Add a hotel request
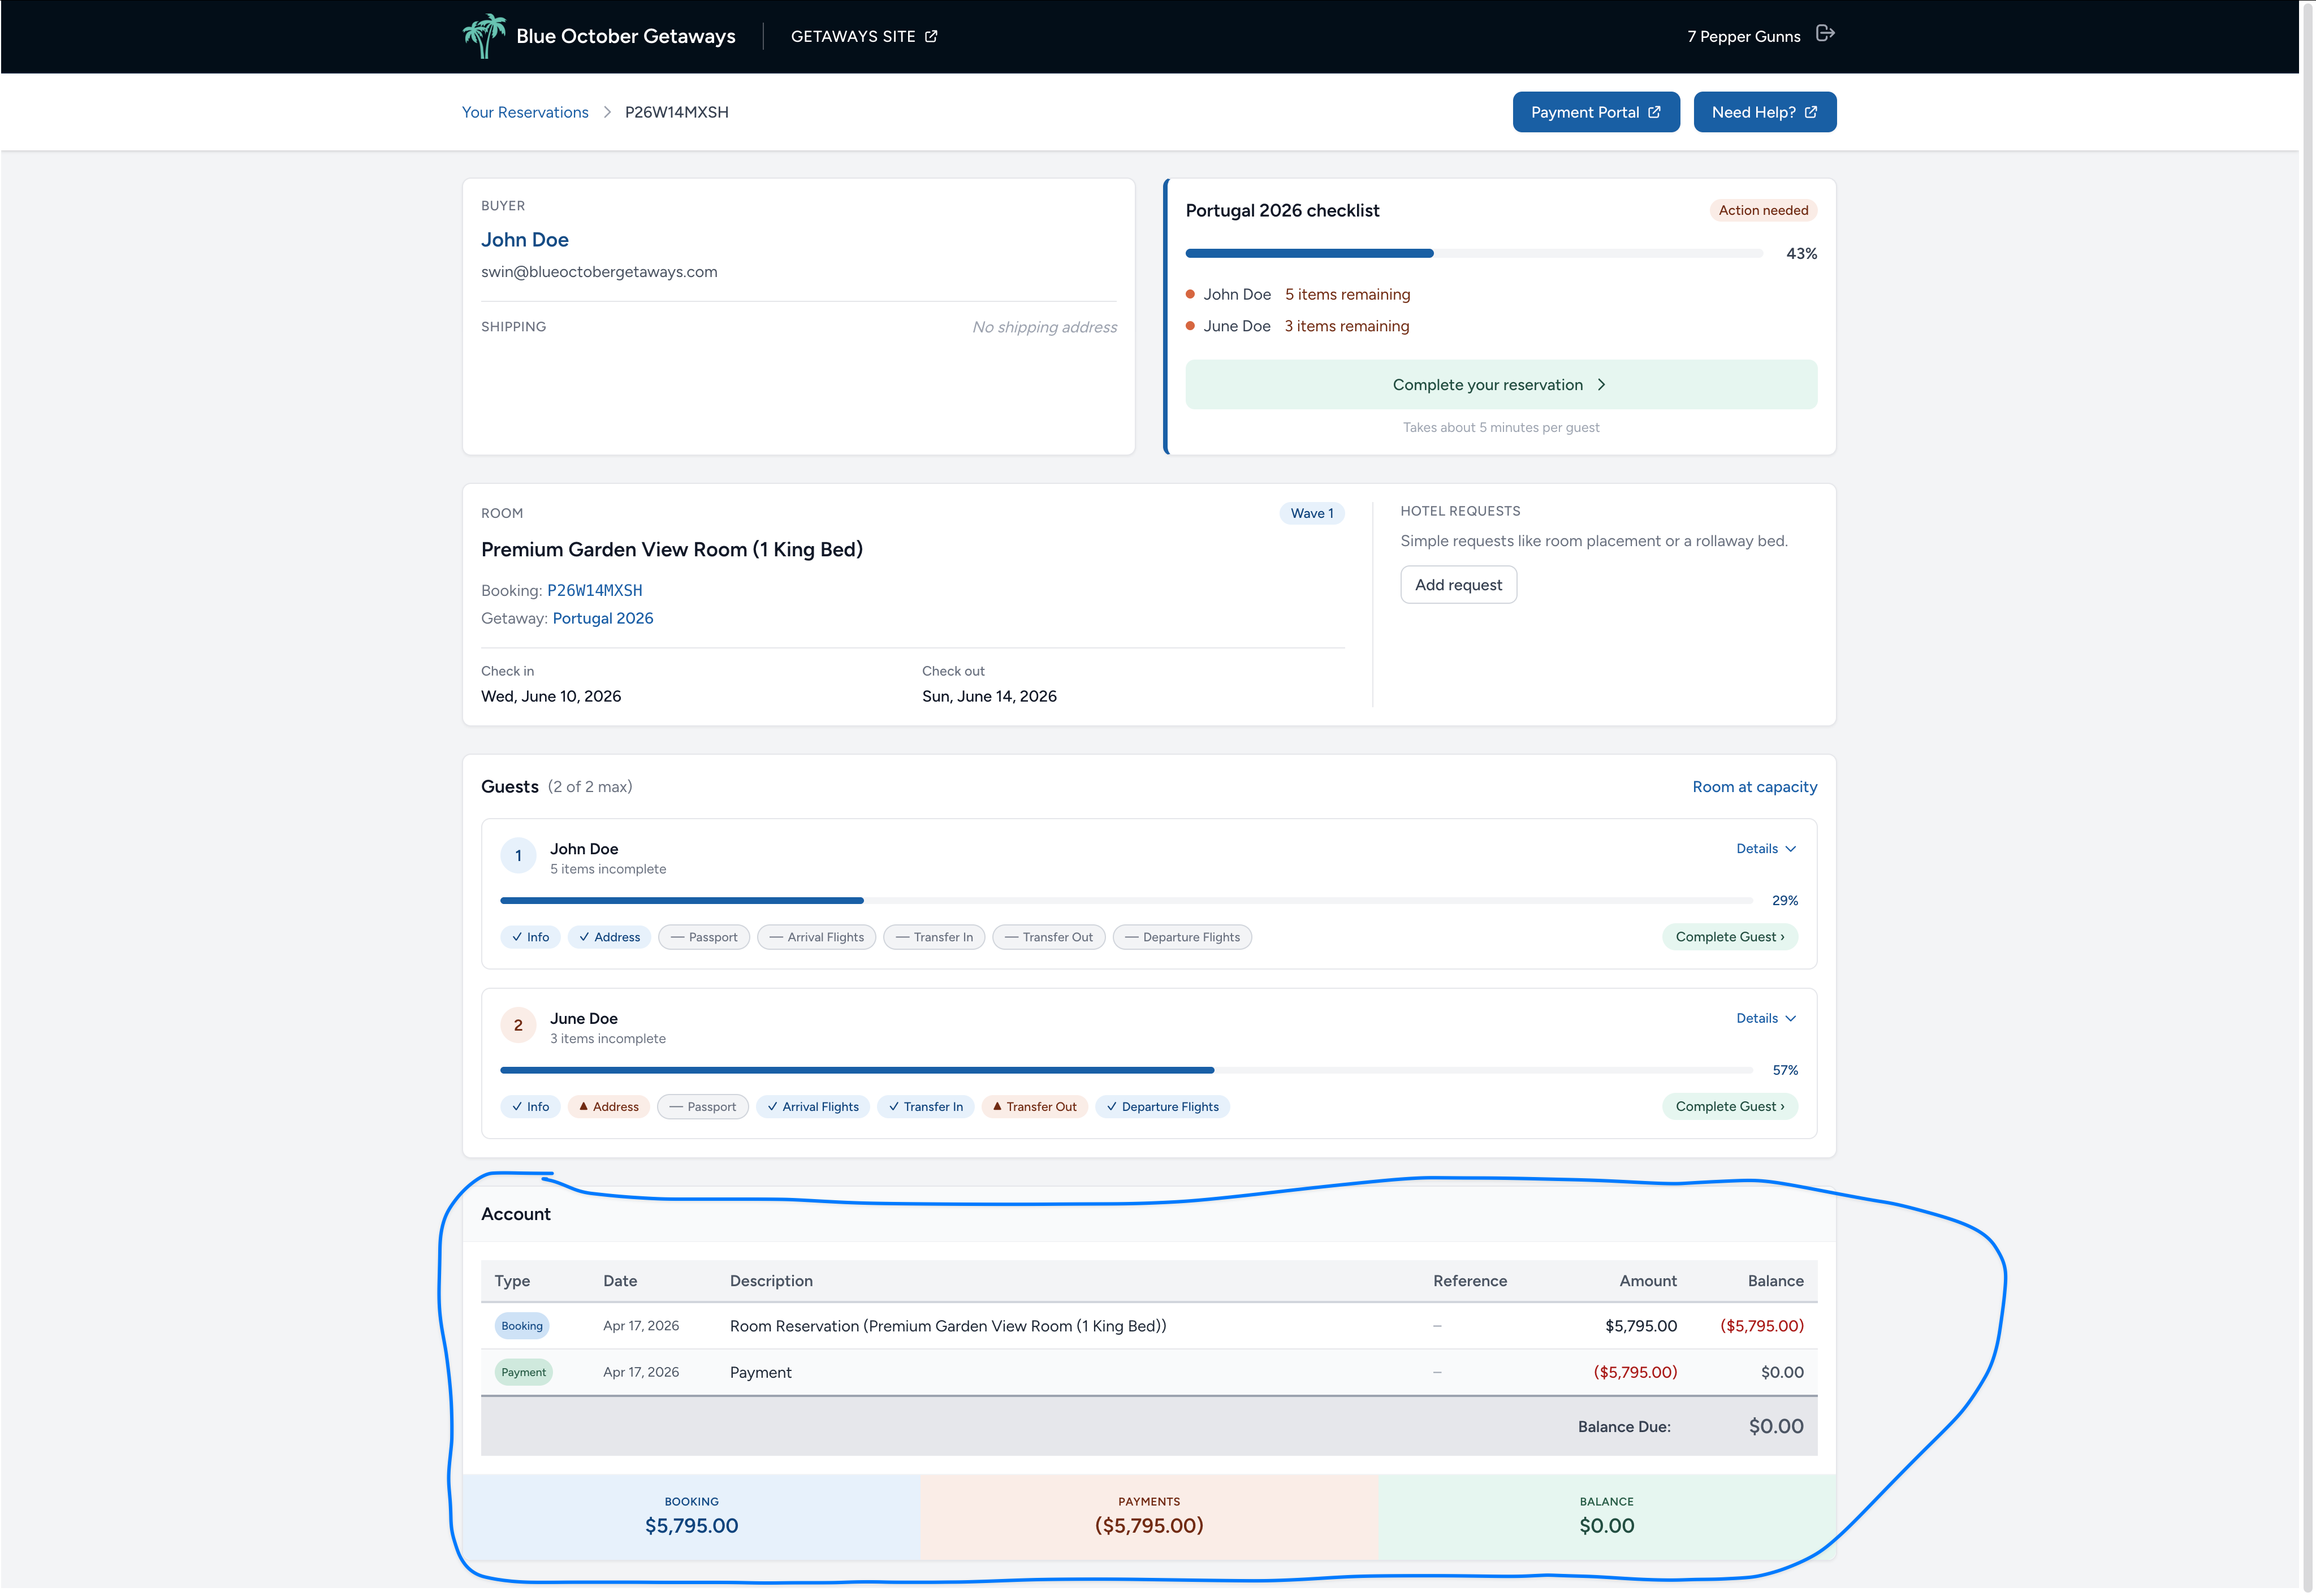Screen dimensions: 2316x1596 coord(1458,585)
